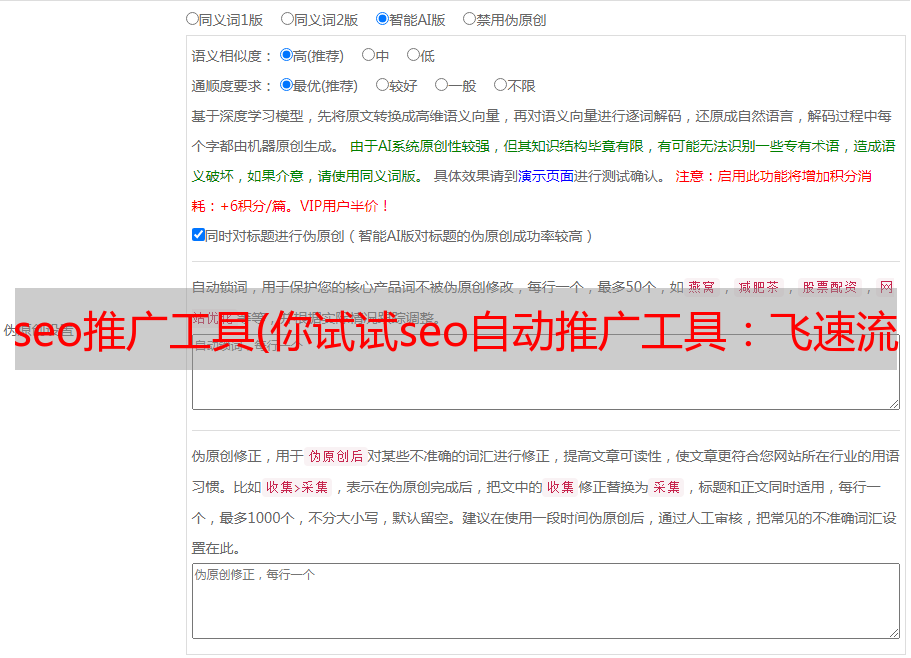Click the 收集>采集 example tag

coord(297,487)
